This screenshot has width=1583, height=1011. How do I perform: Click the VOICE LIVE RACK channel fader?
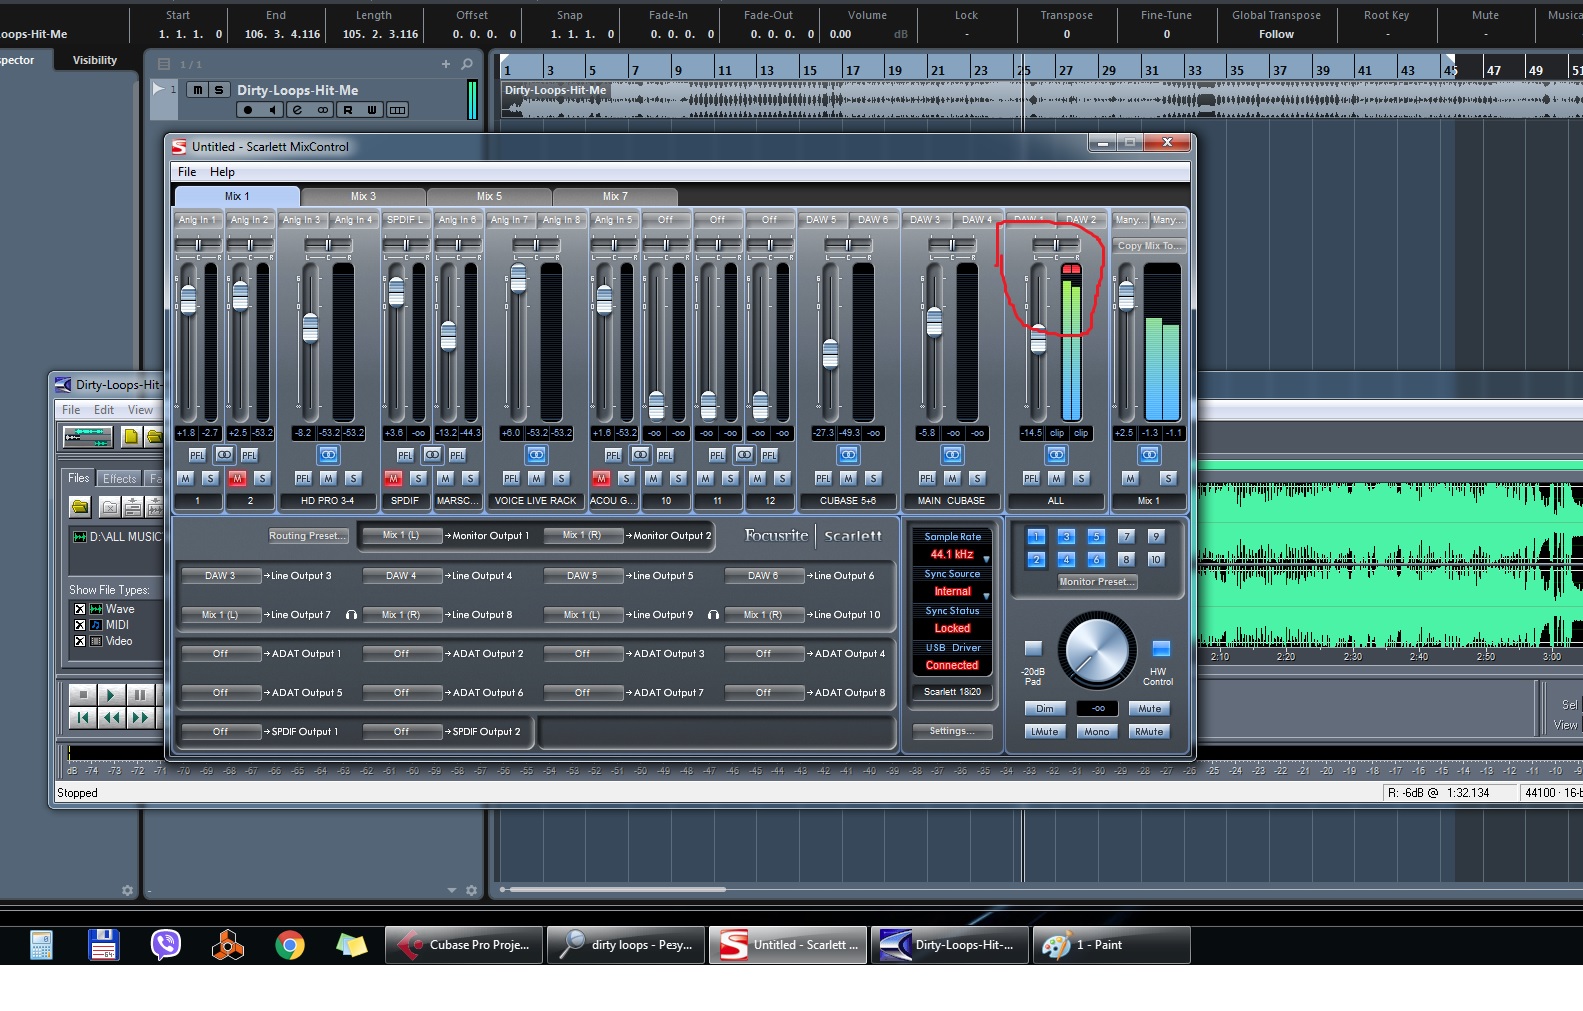tap(518, 279)
